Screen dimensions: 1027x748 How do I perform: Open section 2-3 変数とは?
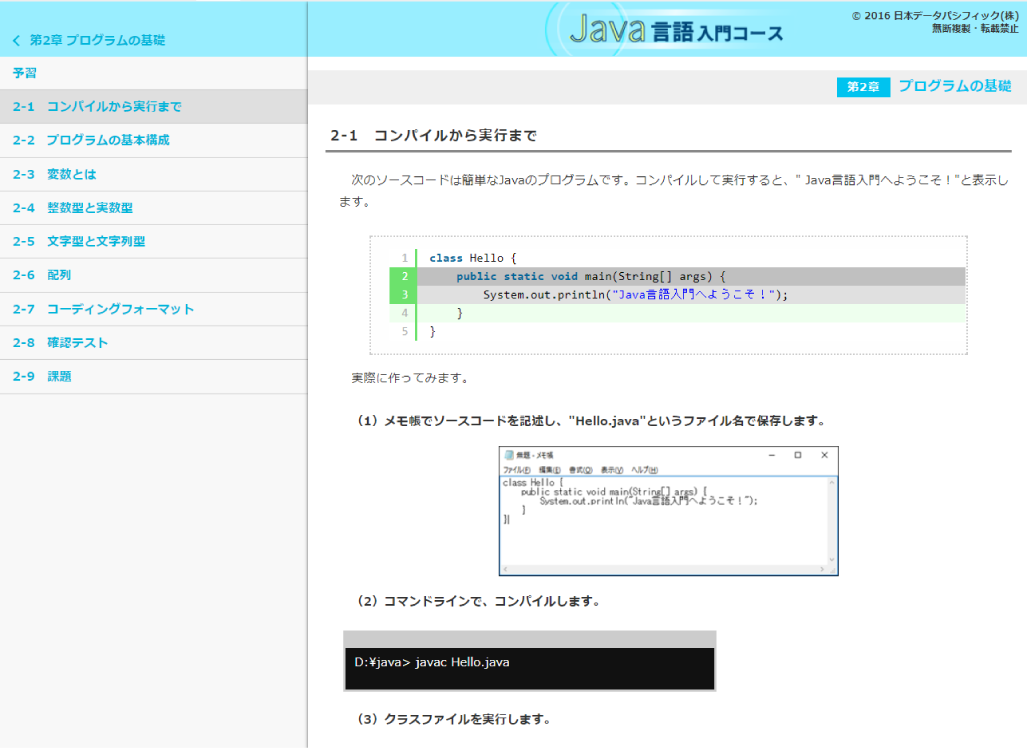[x=153, y=174]
